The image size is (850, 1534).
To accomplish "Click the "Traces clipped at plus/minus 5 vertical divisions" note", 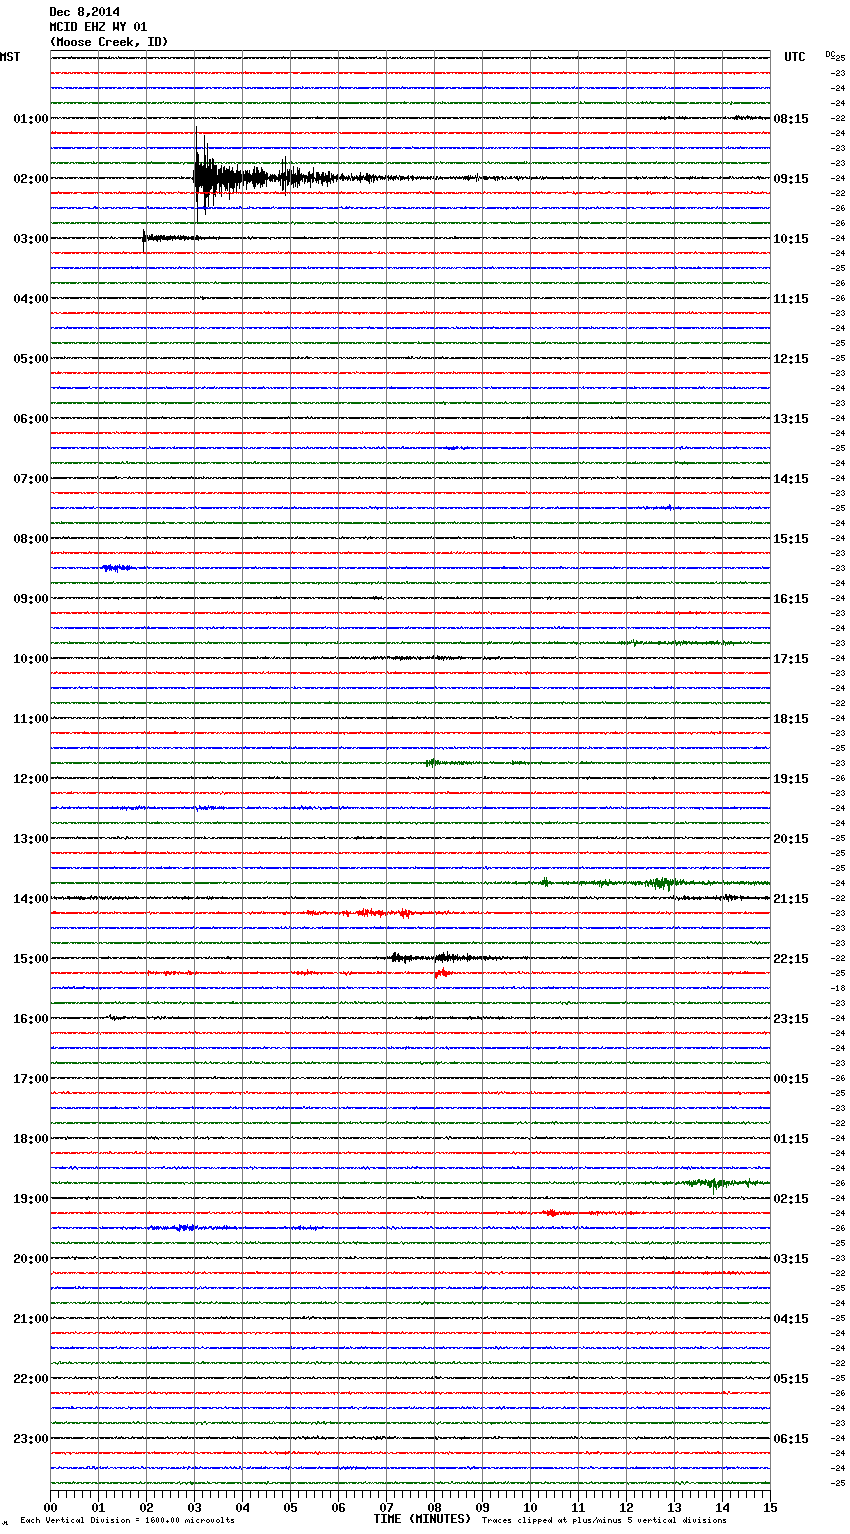I will point(604,1521).
